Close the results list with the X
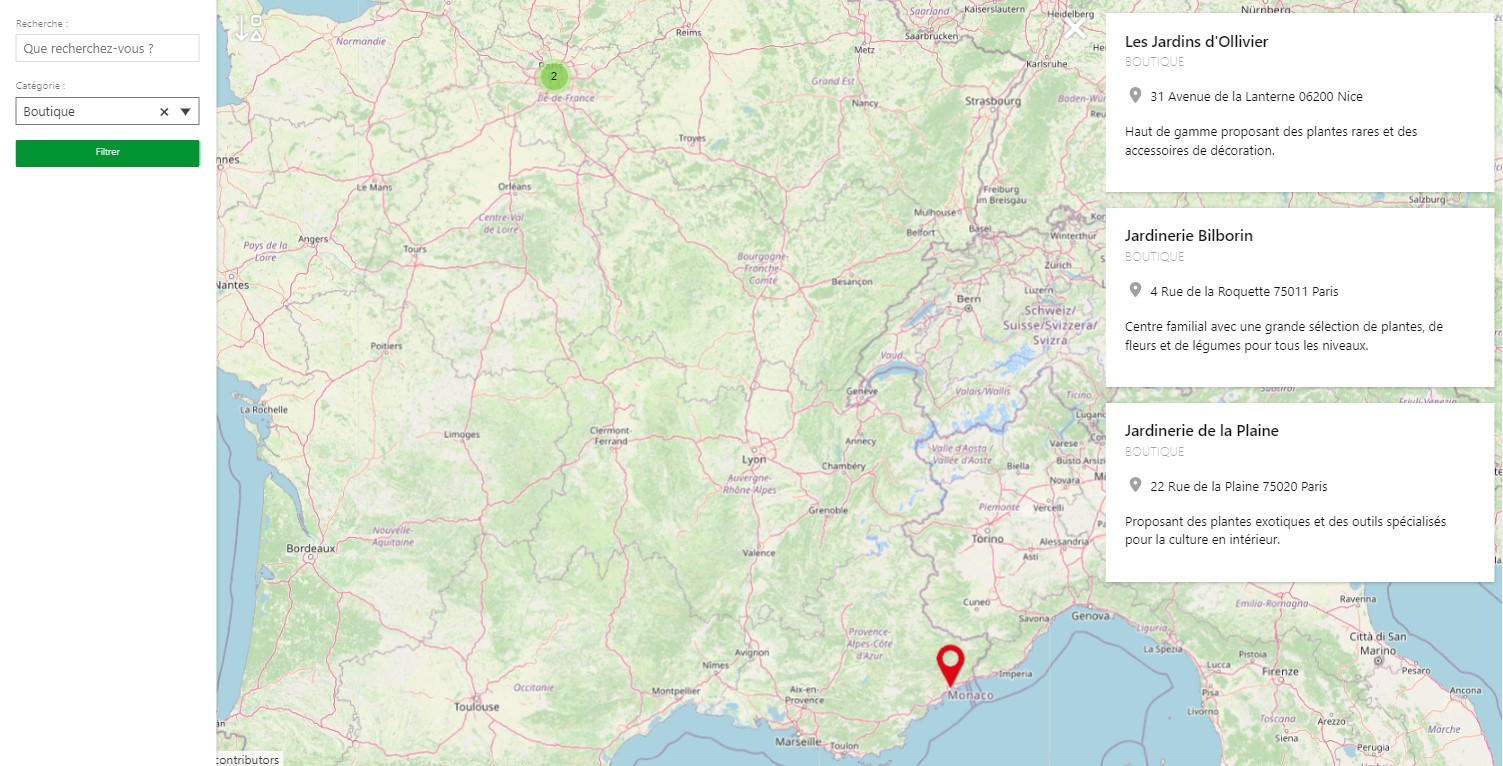Screen dimensions: 1503x766 (1075, 29)
